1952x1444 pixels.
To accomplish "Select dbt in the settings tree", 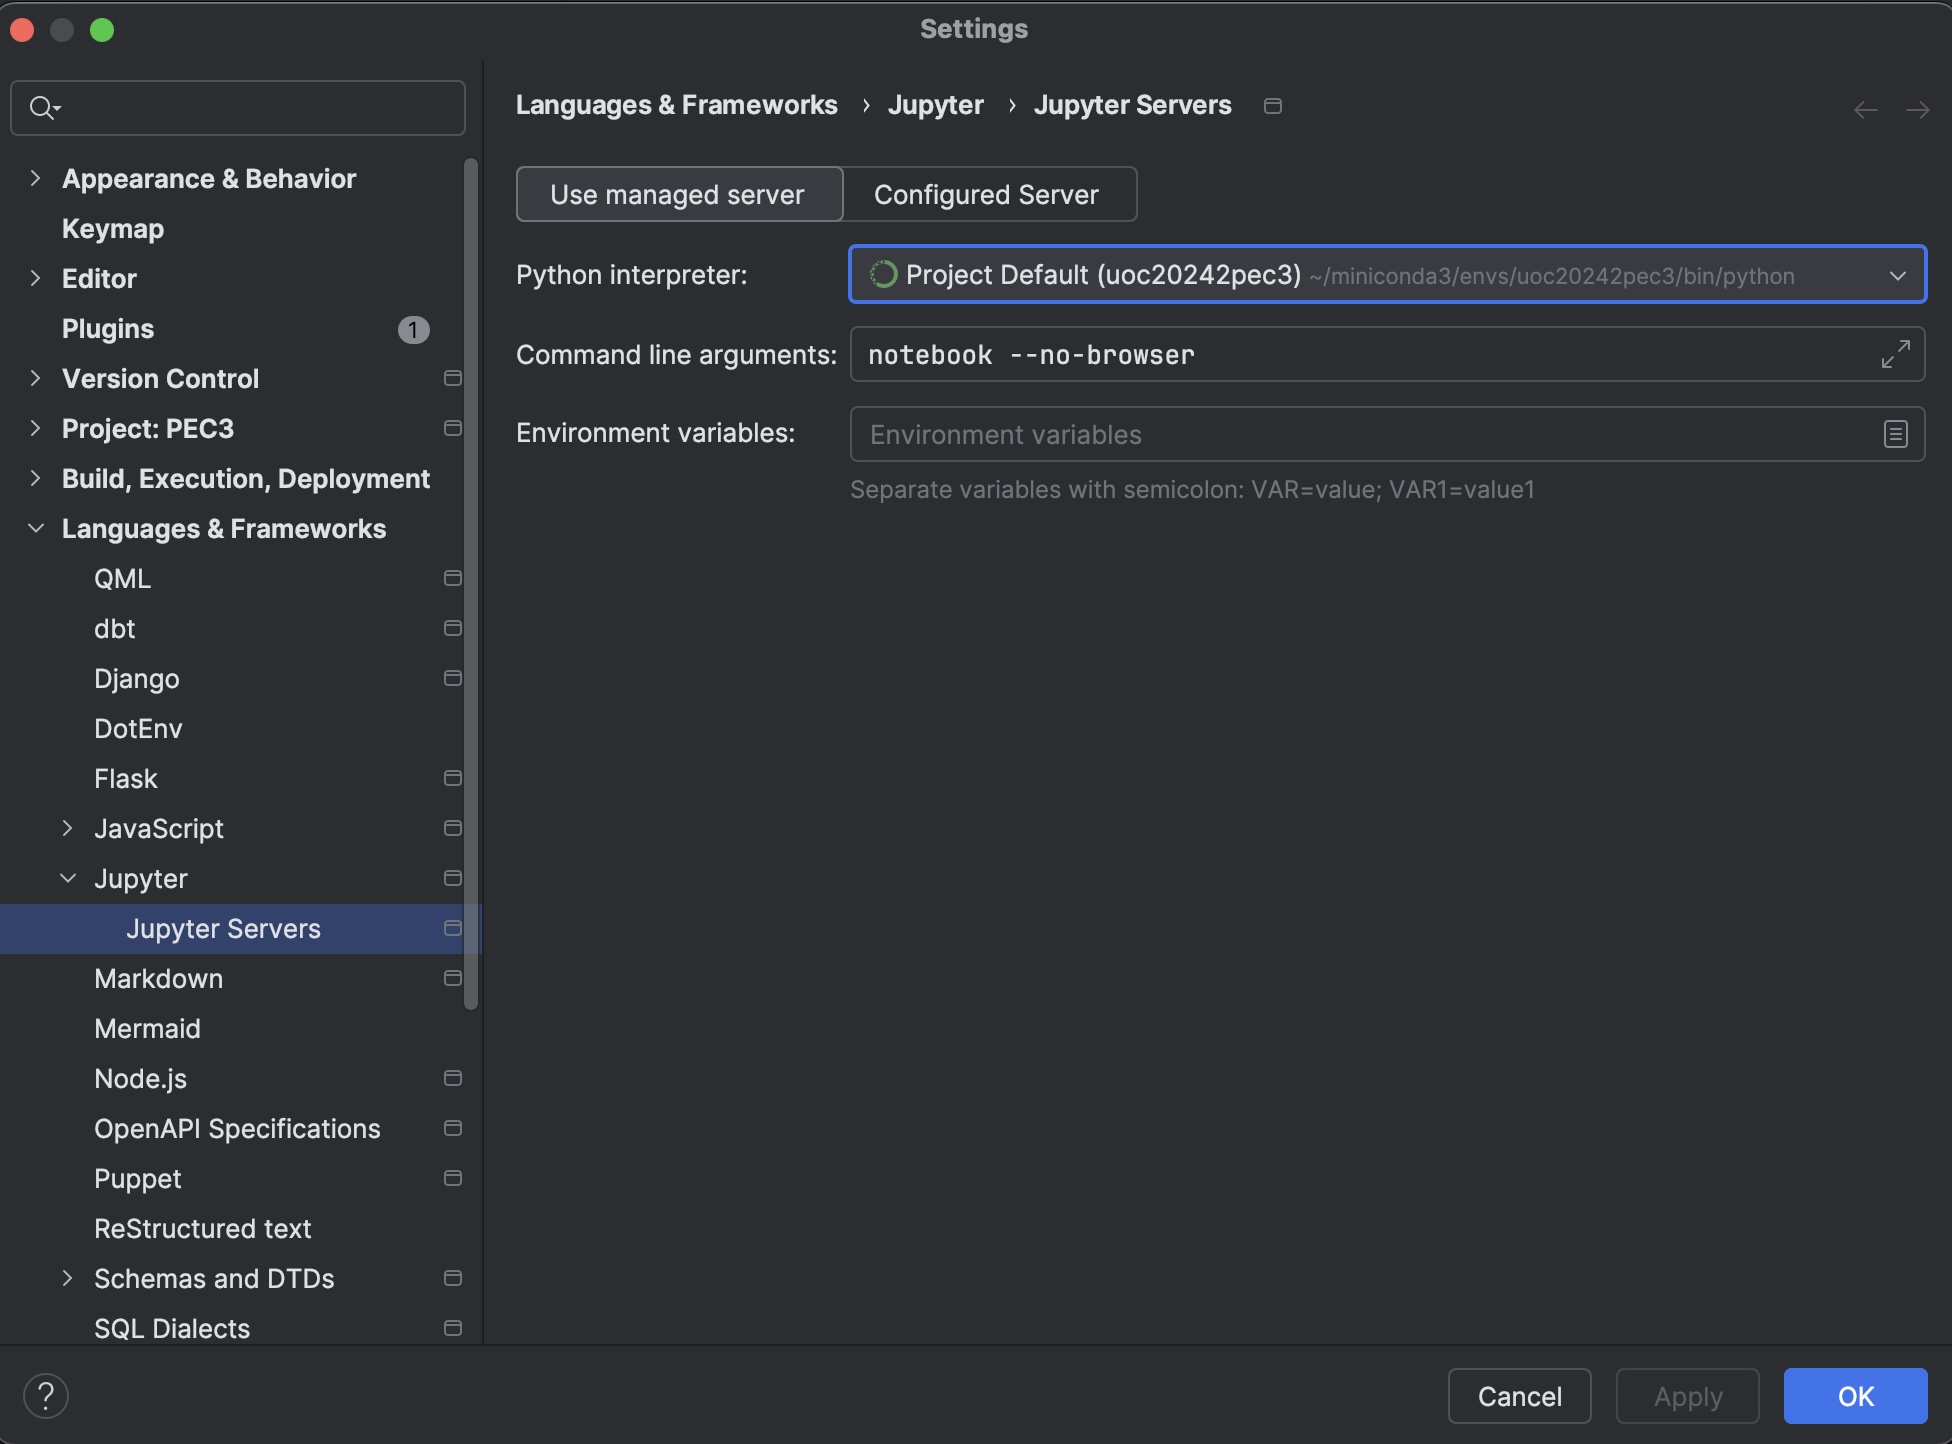I will [114, 629].
